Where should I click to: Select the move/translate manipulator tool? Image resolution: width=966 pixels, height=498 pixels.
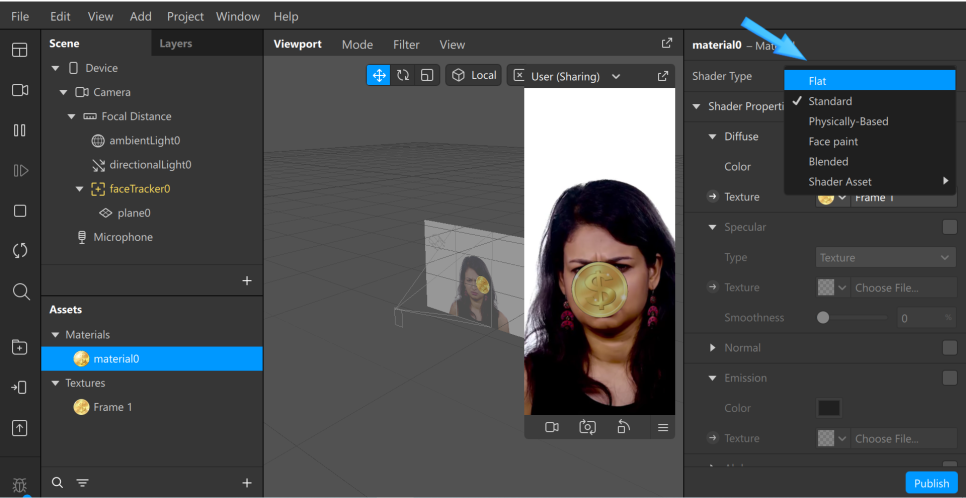(x=379, y=76)
